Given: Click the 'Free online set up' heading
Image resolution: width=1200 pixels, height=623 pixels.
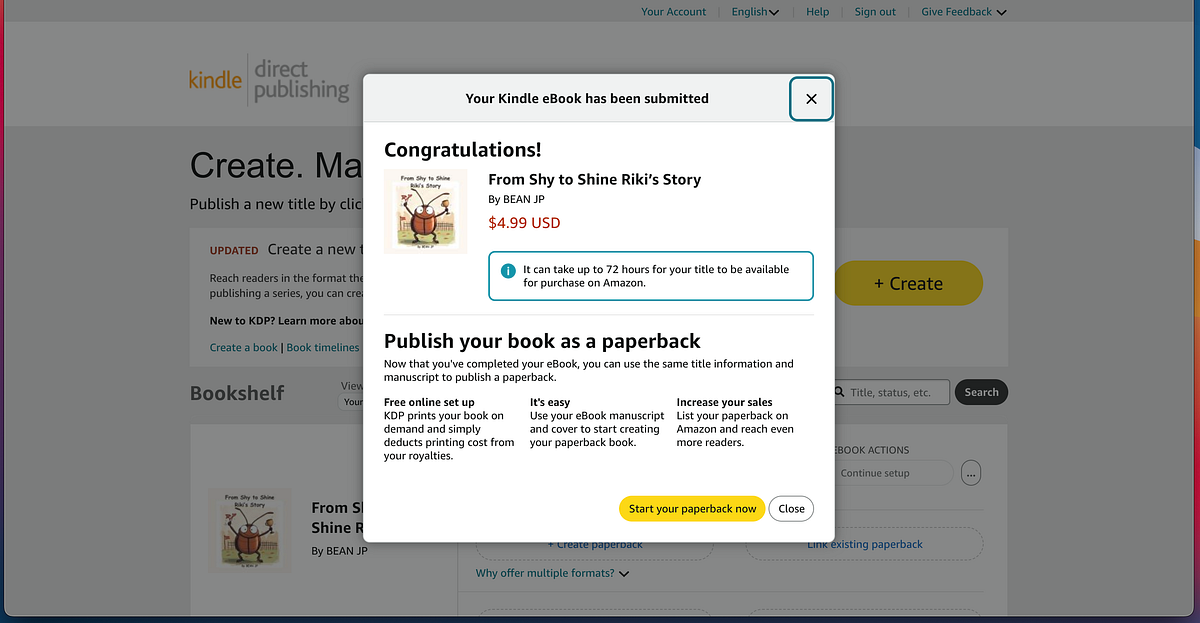Looking at the screenshot, I should pyautogui.click(x=429, y=402).
